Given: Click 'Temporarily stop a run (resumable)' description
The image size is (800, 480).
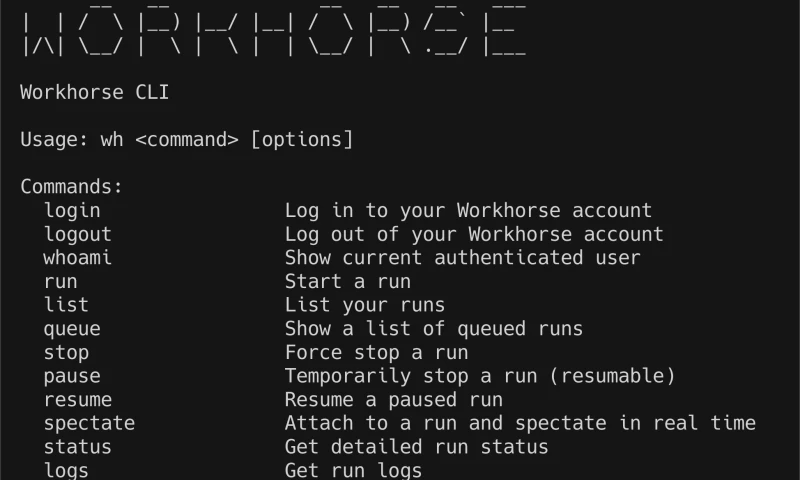Looking at the screenshot, I should (x=480, y=376).
